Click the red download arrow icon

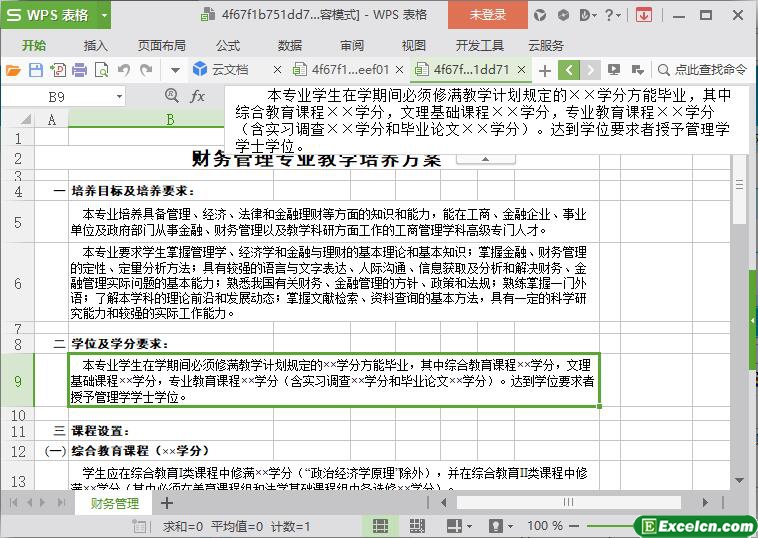(643, 15)
